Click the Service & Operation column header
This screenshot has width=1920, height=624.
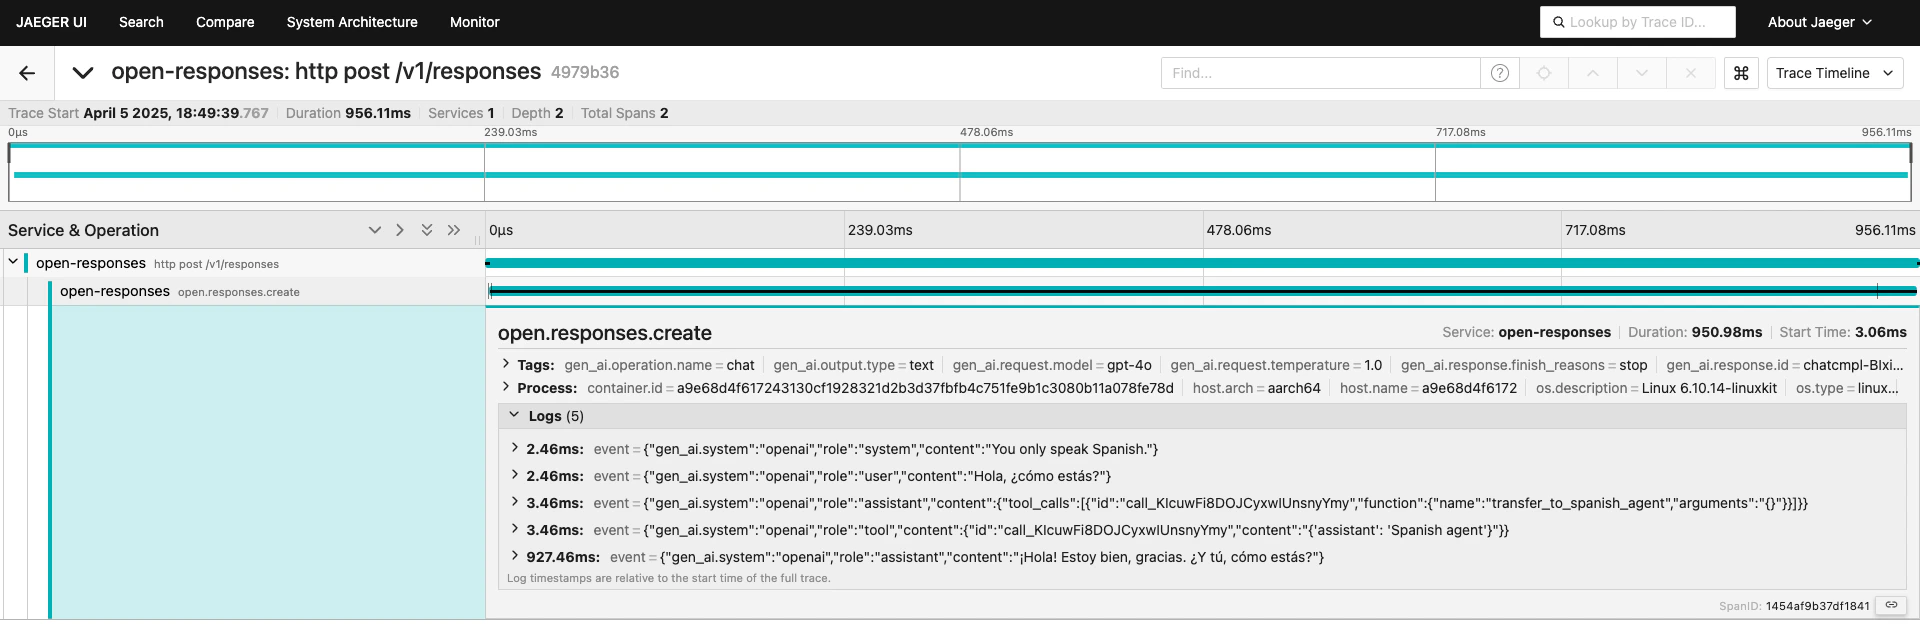(84, 230)
